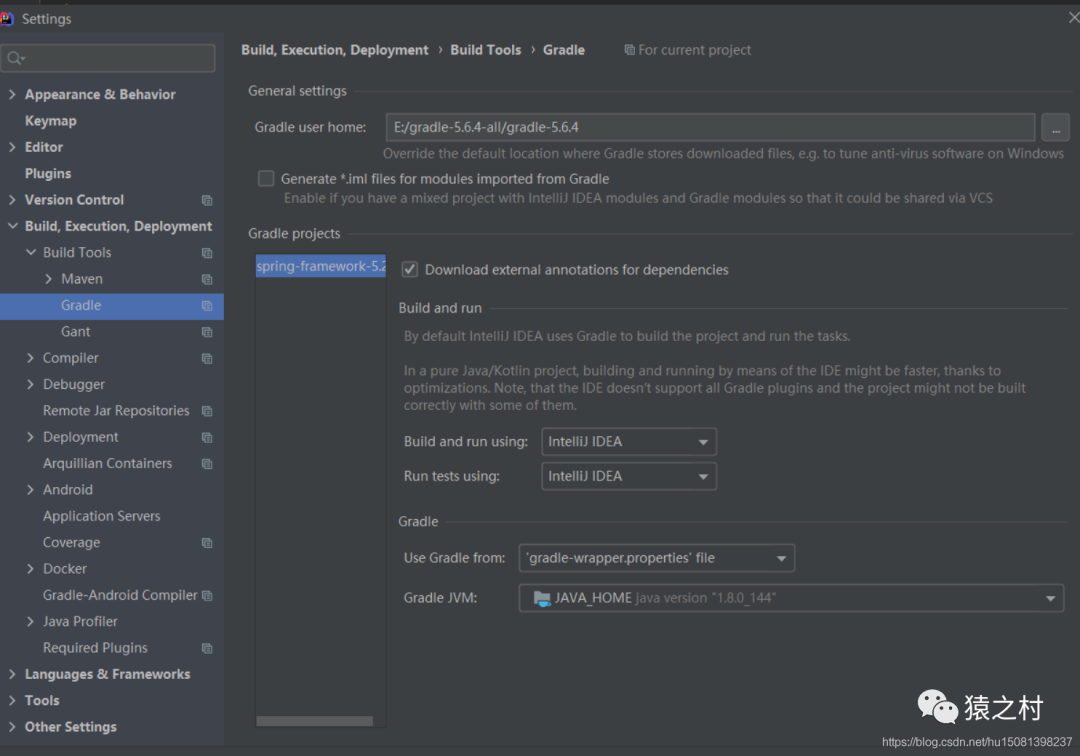Viewport: 1080px width, 756px height.
Task: Click into the settings search field
Action: pos(108,59)
